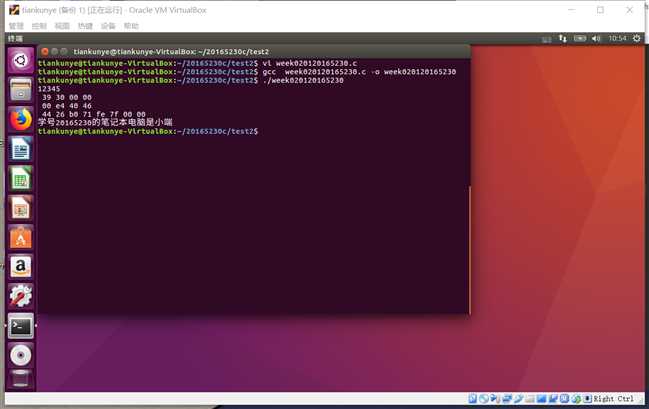The height and width of the screenshot is (409, 649).
Task: Click the vi week020120165230.c command line
Action: click(x=197, y=63)
